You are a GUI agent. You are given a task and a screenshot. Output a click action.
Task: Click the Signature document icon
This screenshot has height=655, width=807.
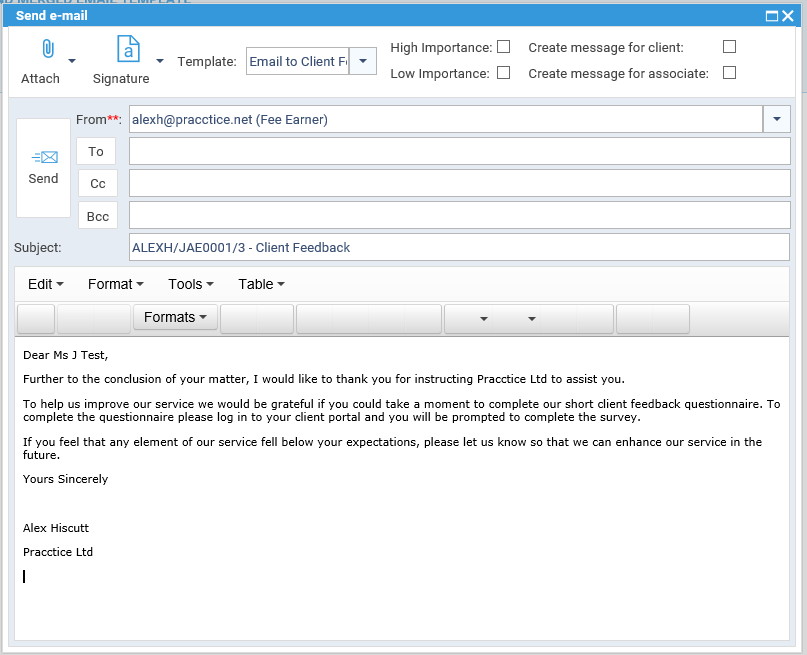128,49
